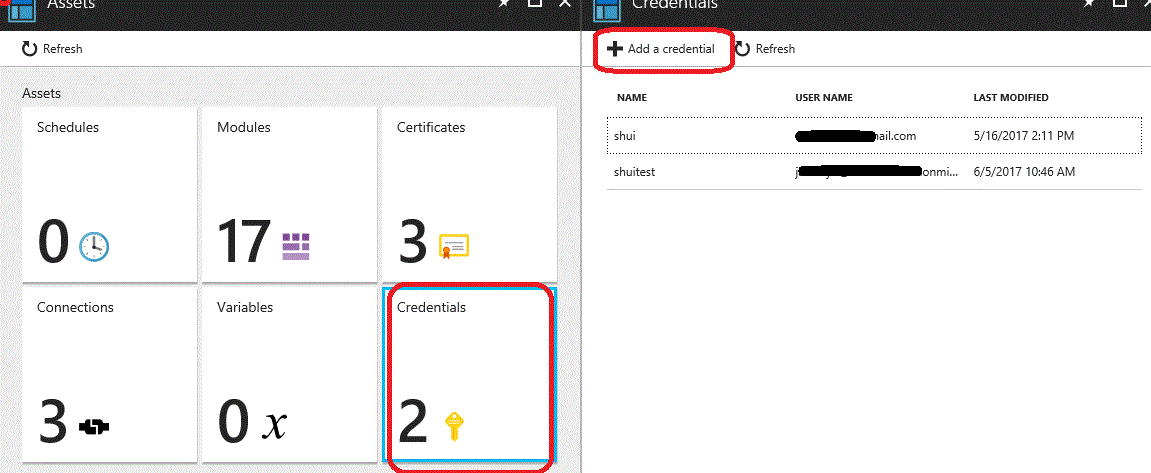Image resolution: width=1151 pixels, height=473 pixels.
Task: Select the shui credential row
Action: coord(874,136)
